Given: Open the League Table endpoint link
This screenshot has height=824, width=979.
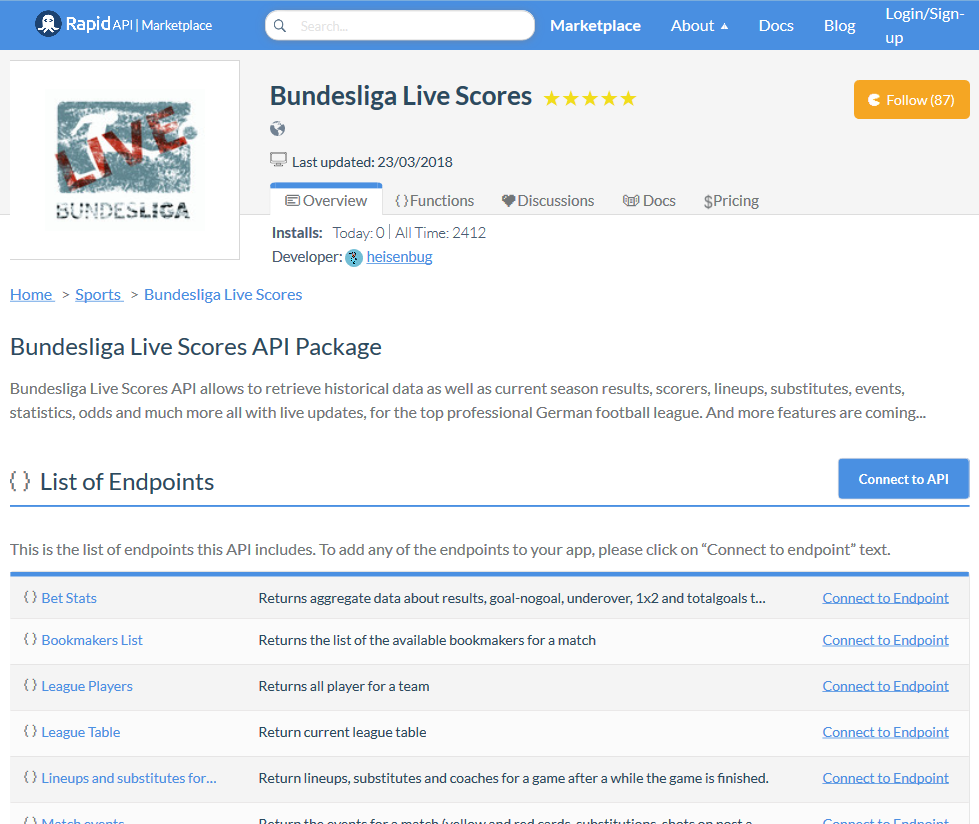Looking at the screenshot, I should tap(81, 732).
